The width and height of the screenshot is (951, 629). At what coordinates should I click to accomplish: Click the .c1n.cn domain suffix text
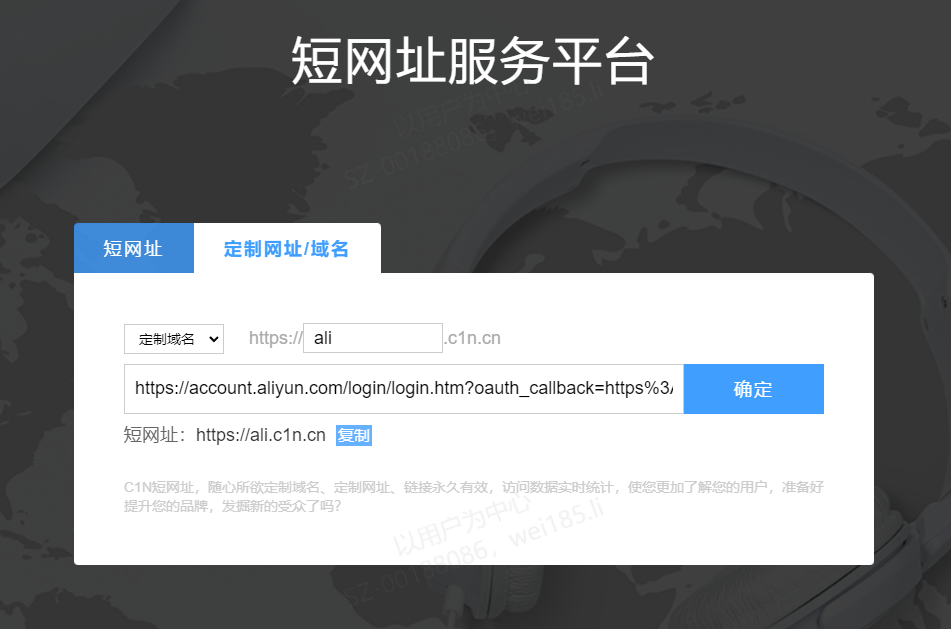(x=472, y=338)
